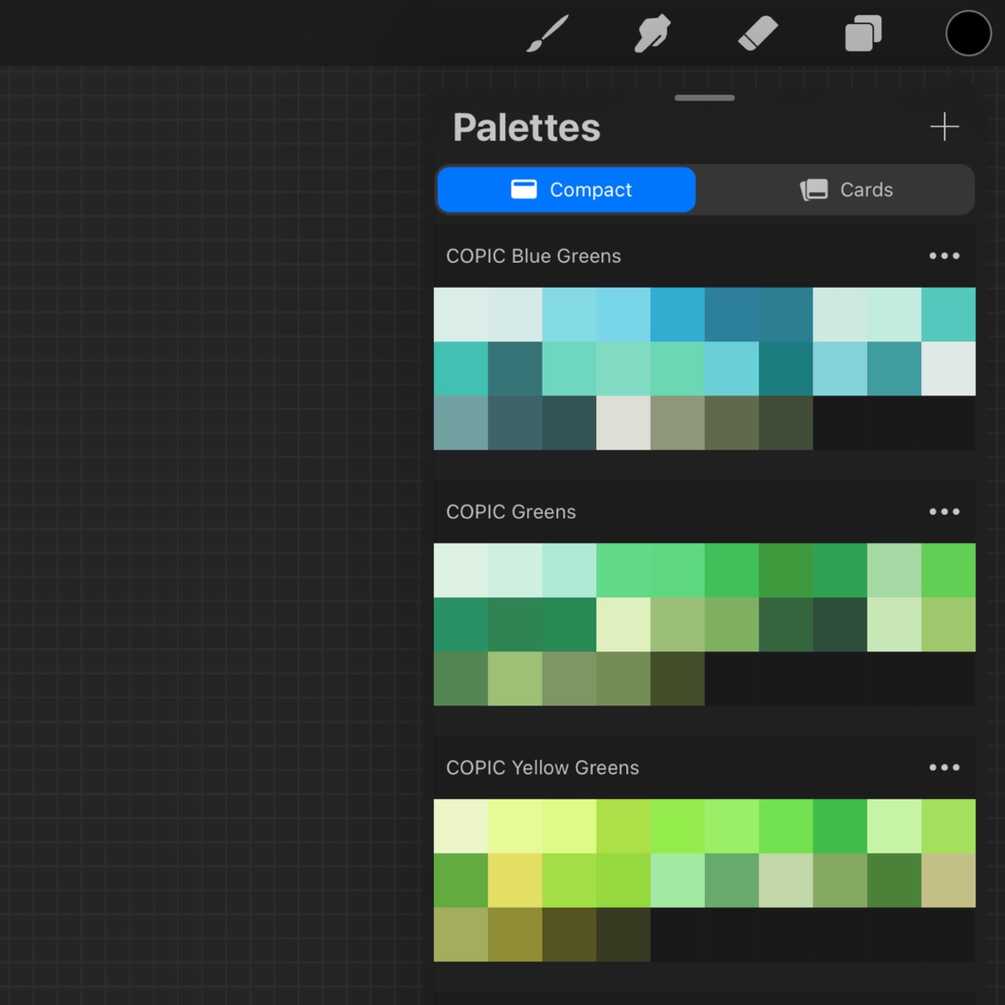Pick tan swatch ending Yellow Greens second row
1005x1005 pixels.
click(x=949, y=880)
